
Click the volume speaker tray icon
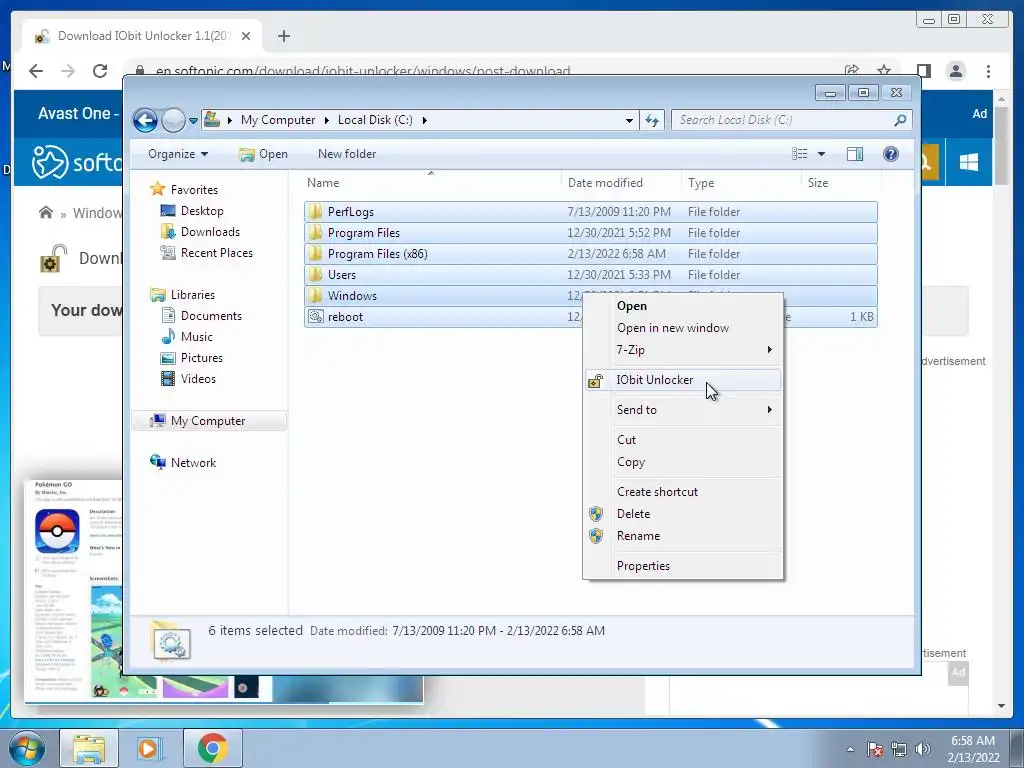click(x=923, y=749)
